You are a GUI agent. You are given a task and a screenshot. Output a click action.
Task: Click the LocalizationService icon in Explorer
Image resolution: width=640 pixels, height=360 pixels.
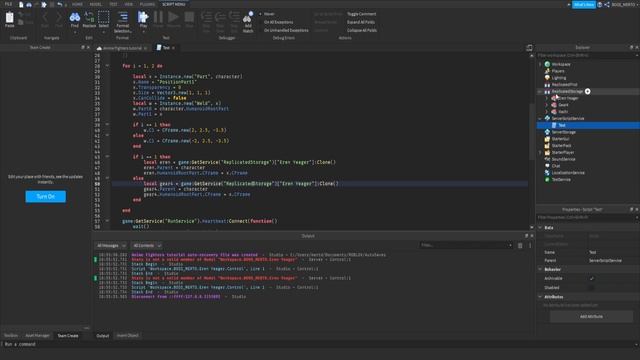(547, 173)
